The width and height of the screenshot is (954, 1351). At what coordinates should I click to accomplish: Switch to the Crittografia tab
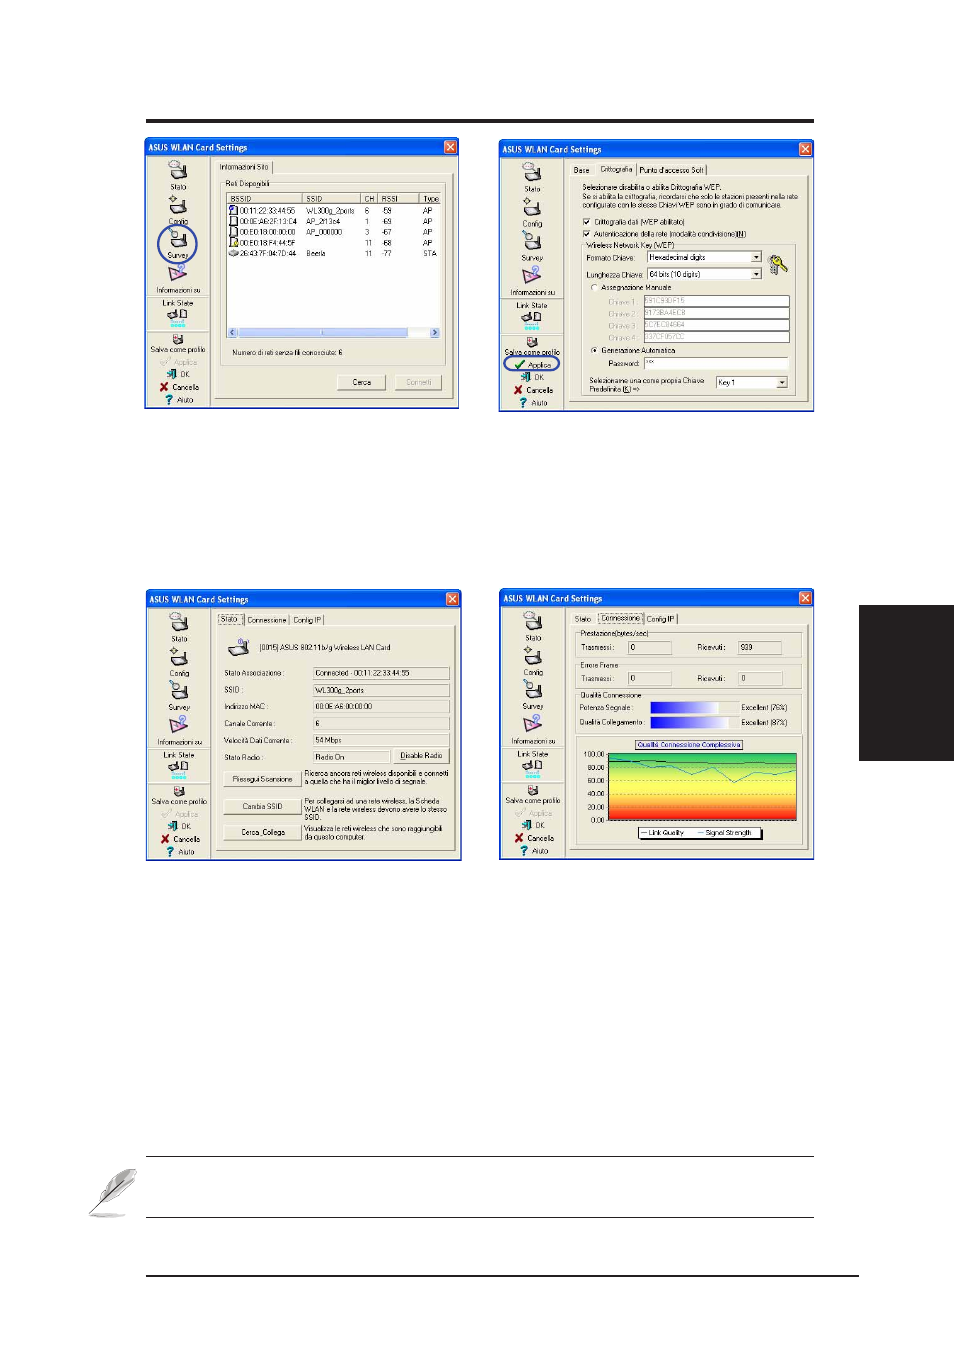[x=616, y=169]
